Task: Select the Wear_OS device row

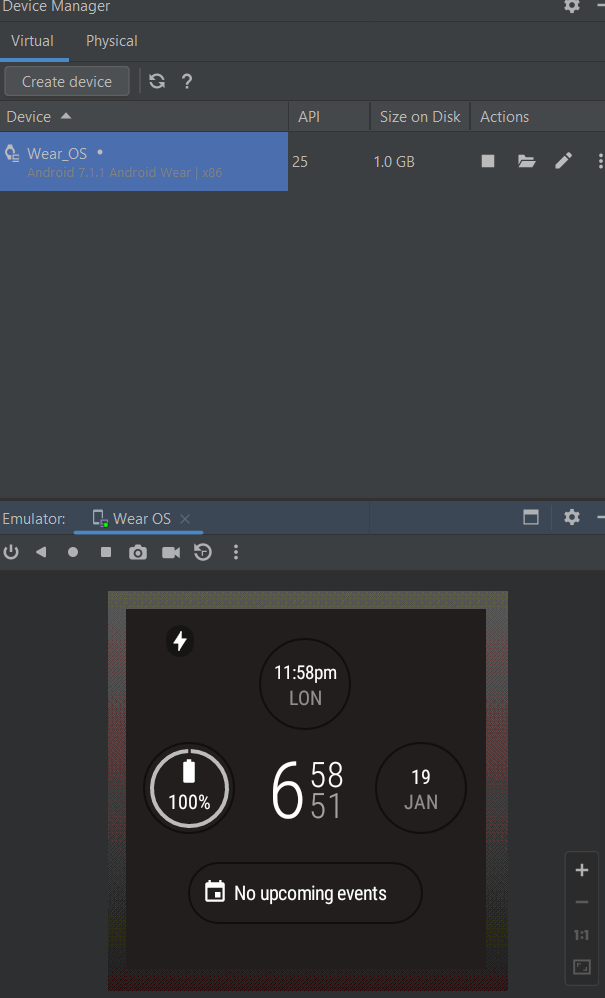Action: point(144,162)
